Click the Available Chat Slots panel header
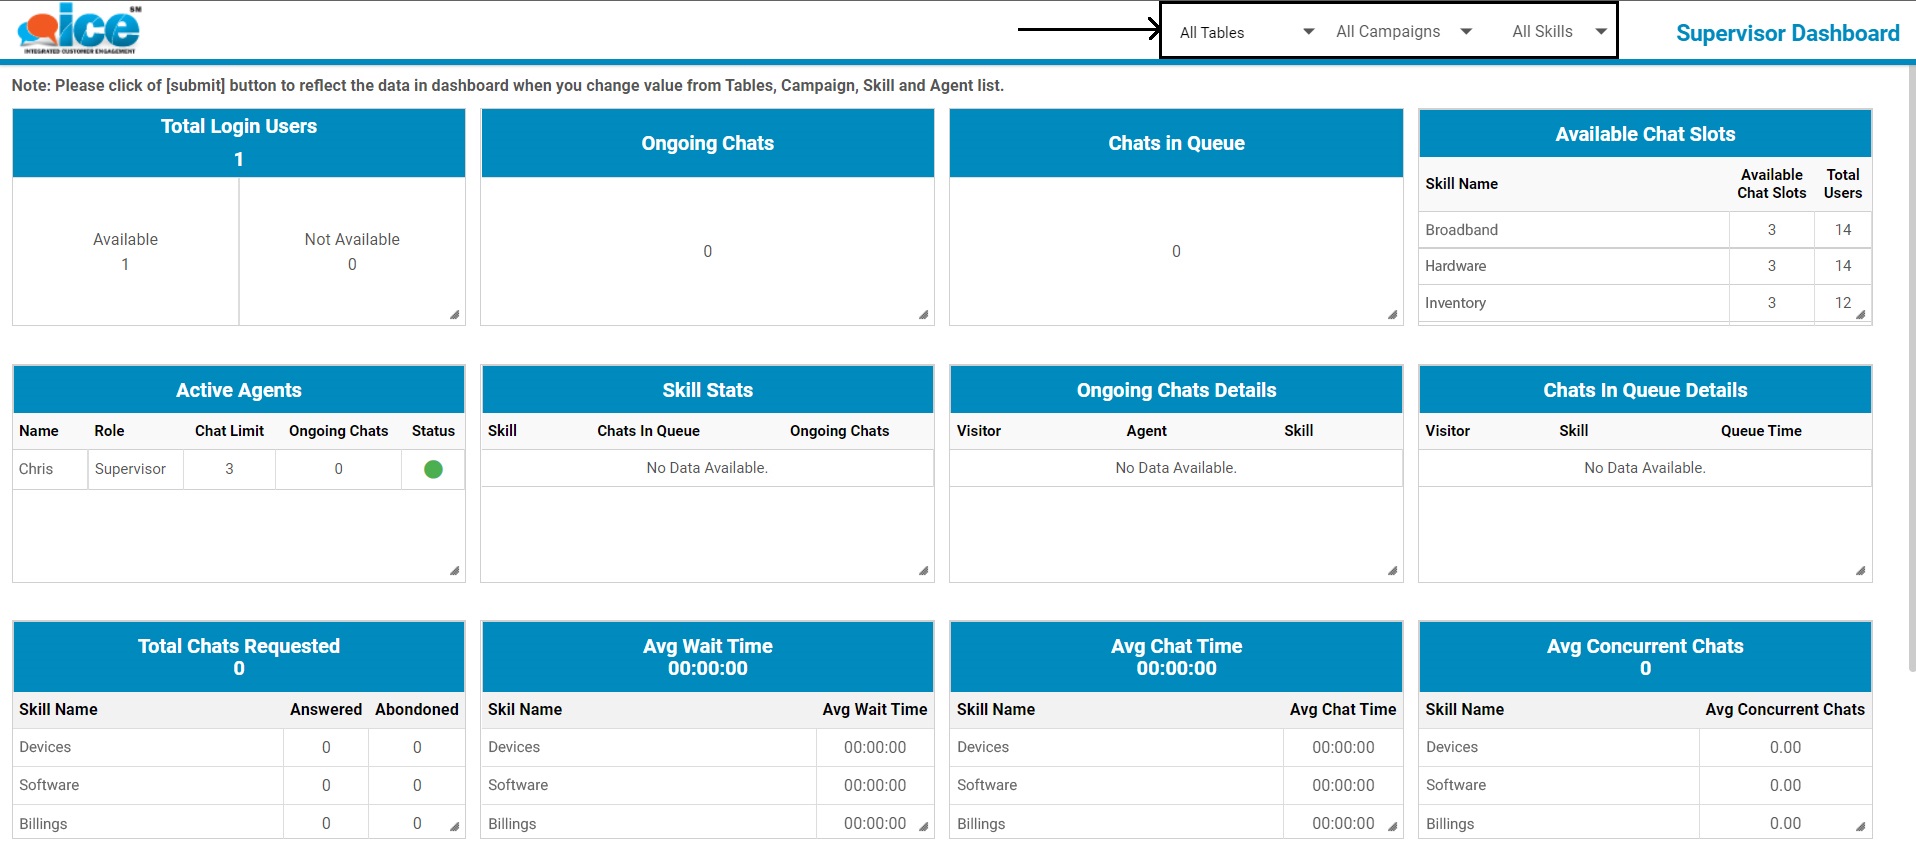Viewport: 1916px width, 860px height. click(1644, 134)
